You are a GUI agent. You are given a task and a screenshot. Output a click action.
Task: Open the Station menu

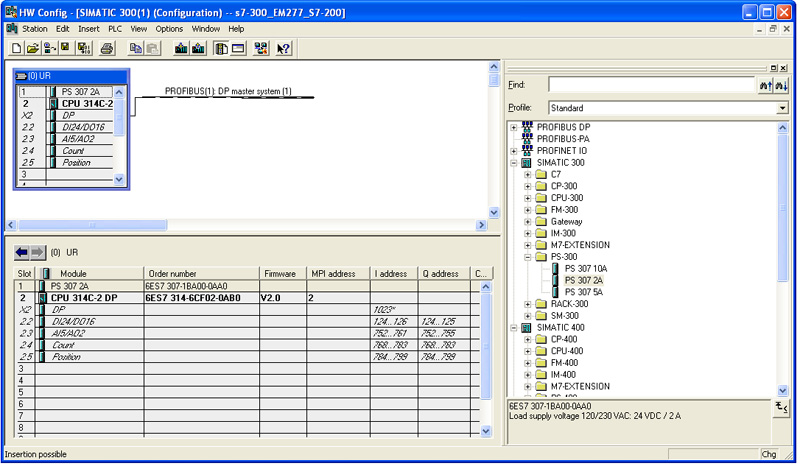pos(35,29)
